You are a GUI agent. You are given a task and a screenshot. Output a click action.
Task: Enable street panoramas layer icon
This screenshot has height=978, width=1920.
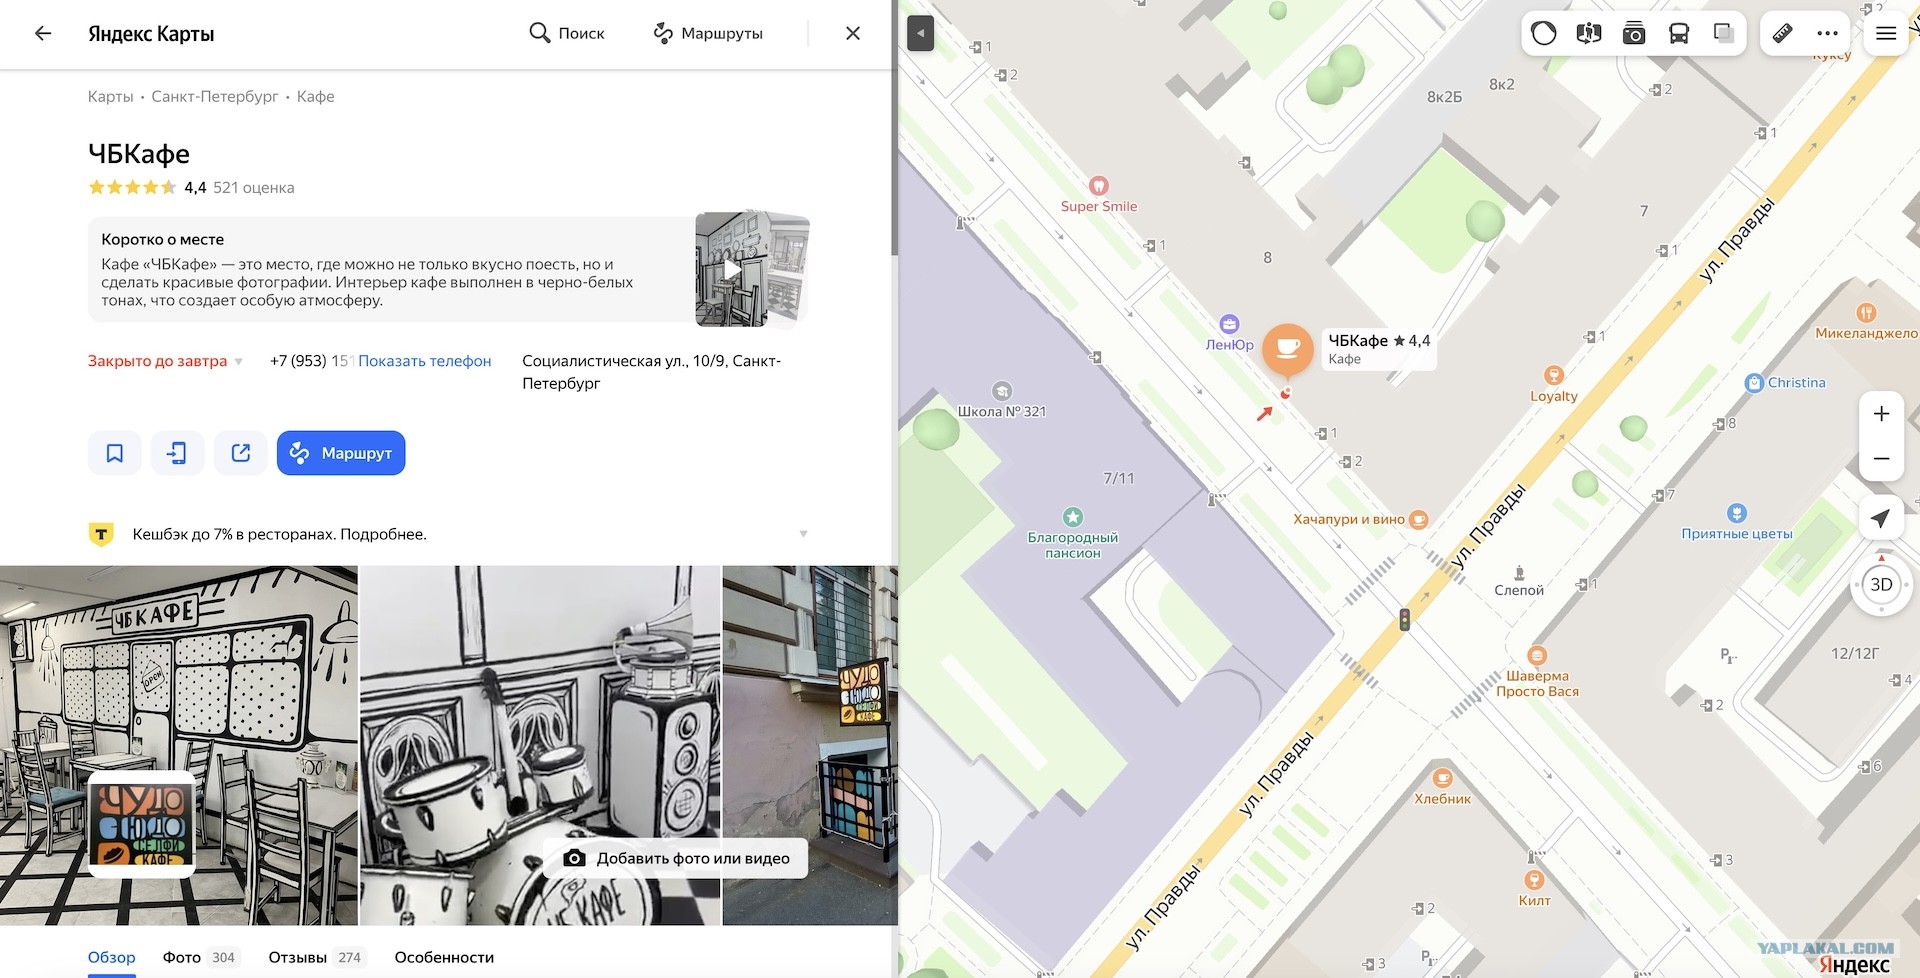click(x=1589, y=33)
